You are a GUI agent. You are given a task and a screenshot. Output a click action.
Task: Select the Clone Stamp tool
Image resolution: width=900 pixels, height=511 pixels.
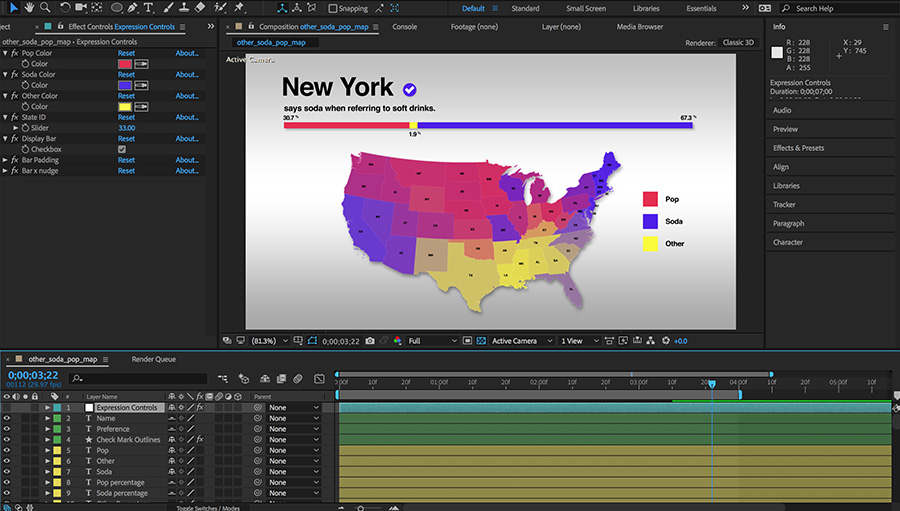184,7
